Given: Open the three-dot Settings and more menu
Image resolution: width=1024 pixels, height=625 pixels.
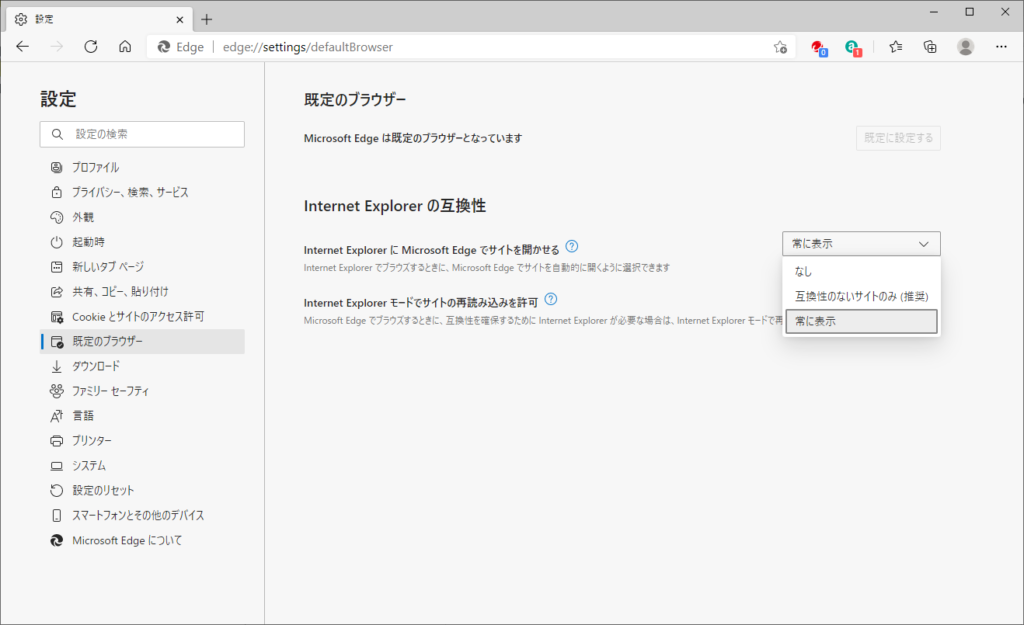Looking at the screenshot, I should tap(1001, 46).
